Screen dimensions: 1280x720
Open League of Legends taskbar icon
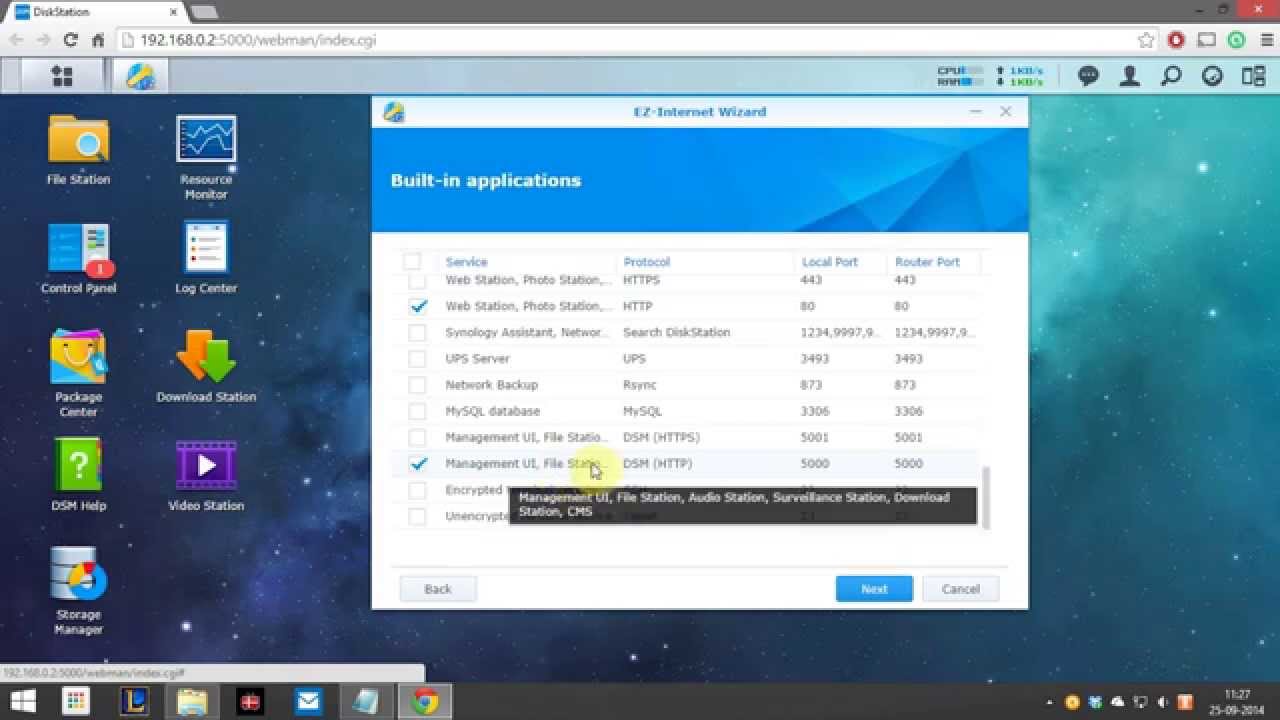point(135,702)
